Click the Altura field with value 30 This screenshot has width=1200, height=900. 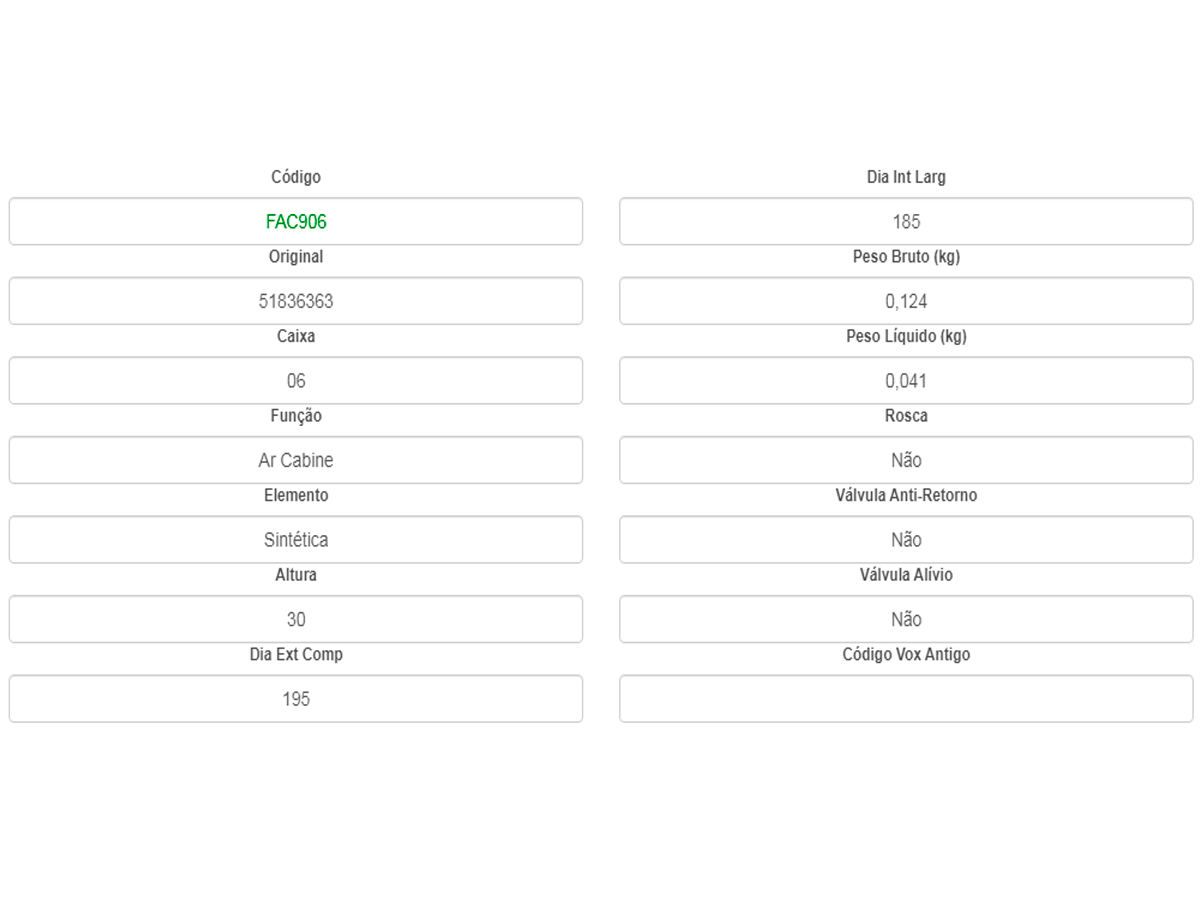tap(296, 619)
